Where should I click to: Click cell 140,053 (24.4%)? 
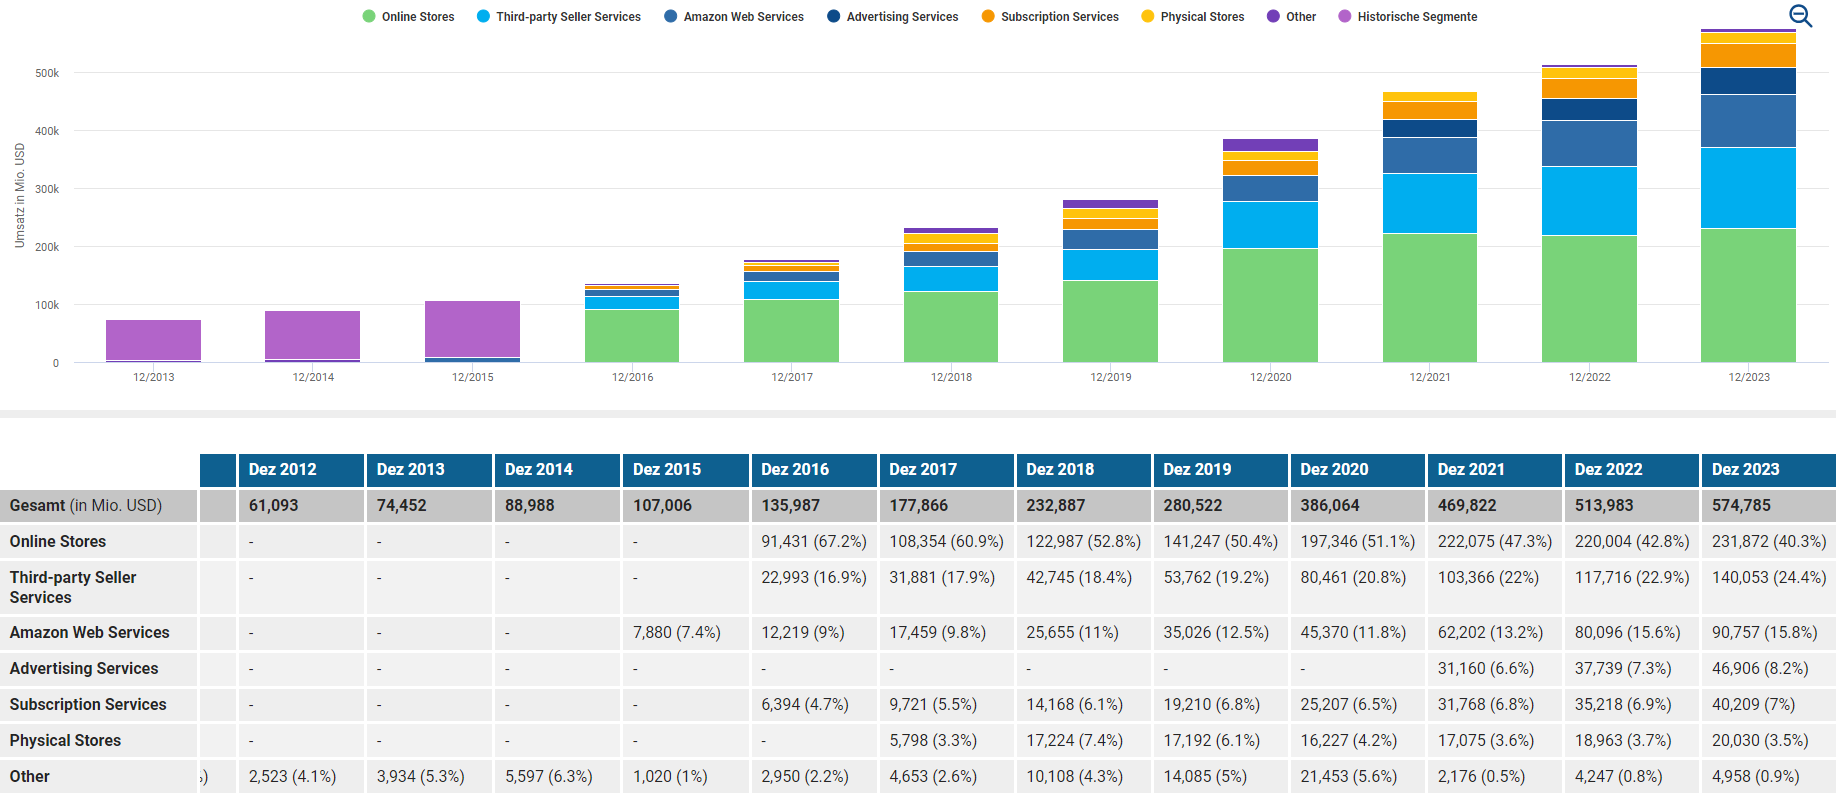tap(1769, 578)
